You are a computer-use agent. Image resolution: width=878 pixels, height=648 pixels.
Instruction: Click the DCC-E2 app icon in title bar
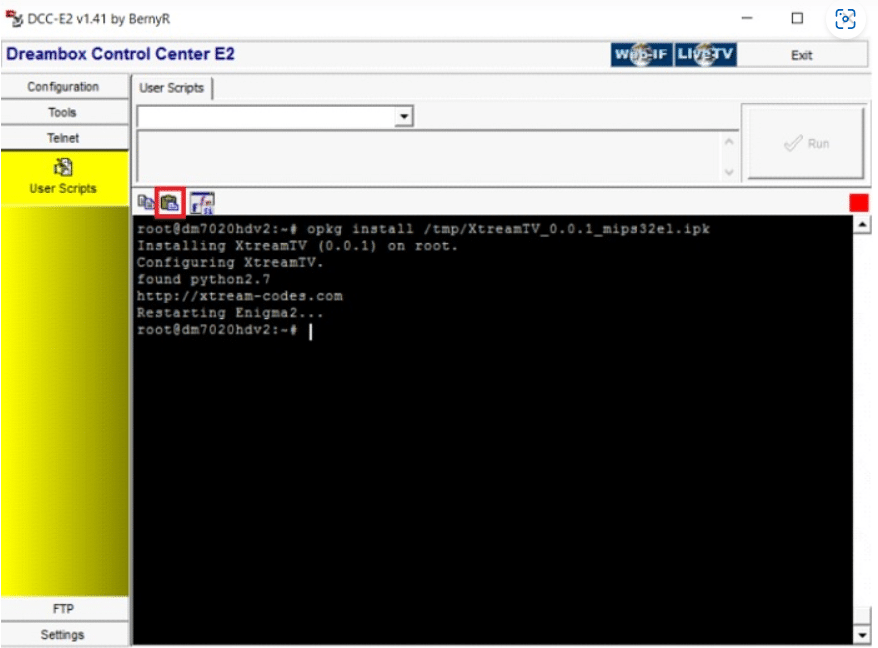[x=13, y=18]
